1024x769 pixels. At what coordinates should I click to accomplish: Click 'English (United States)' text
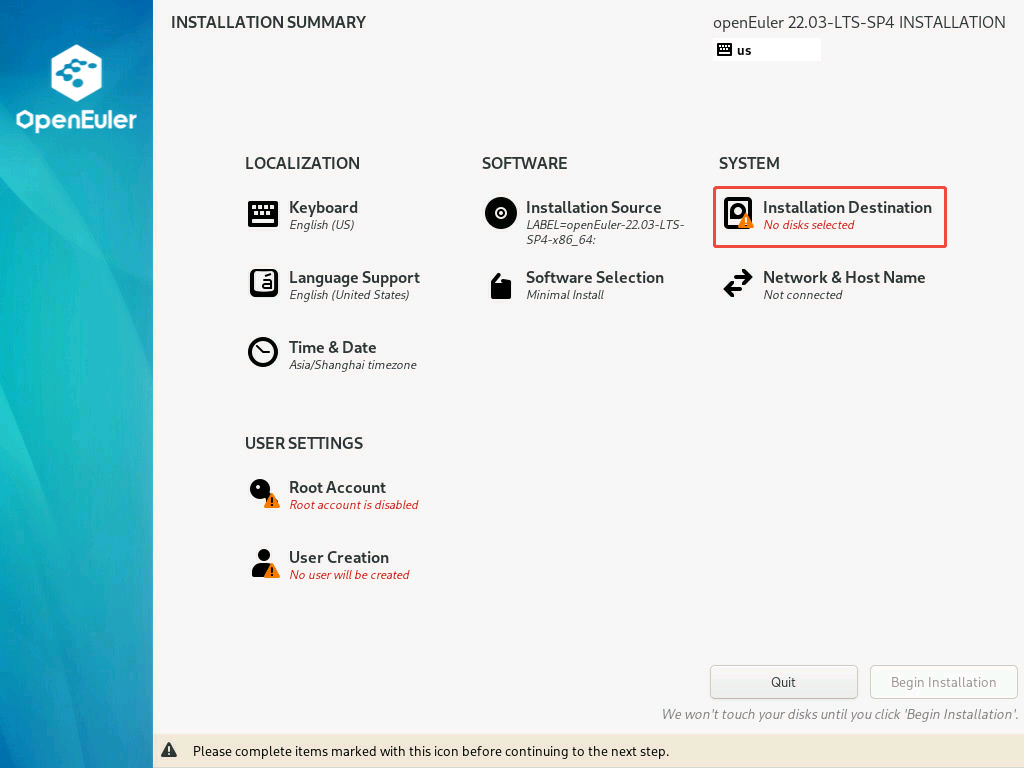pos(349,295)
